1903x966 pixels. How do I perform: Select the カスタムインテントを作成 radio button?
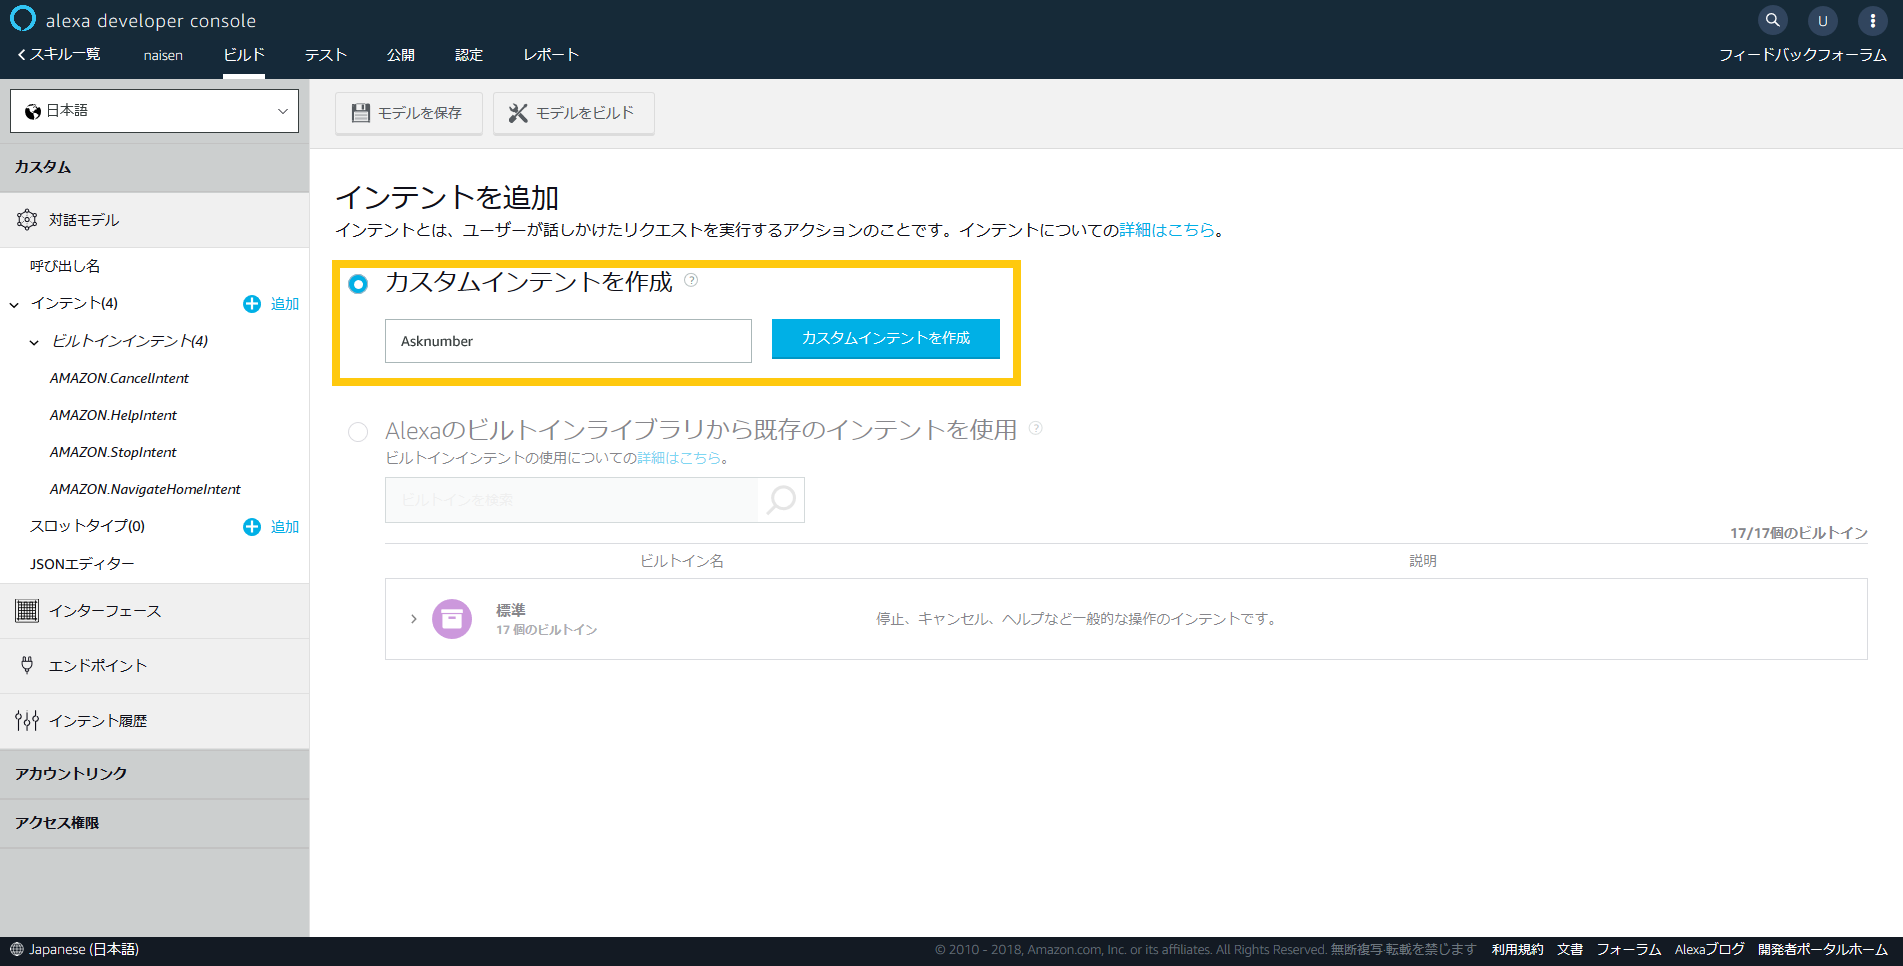358,284
